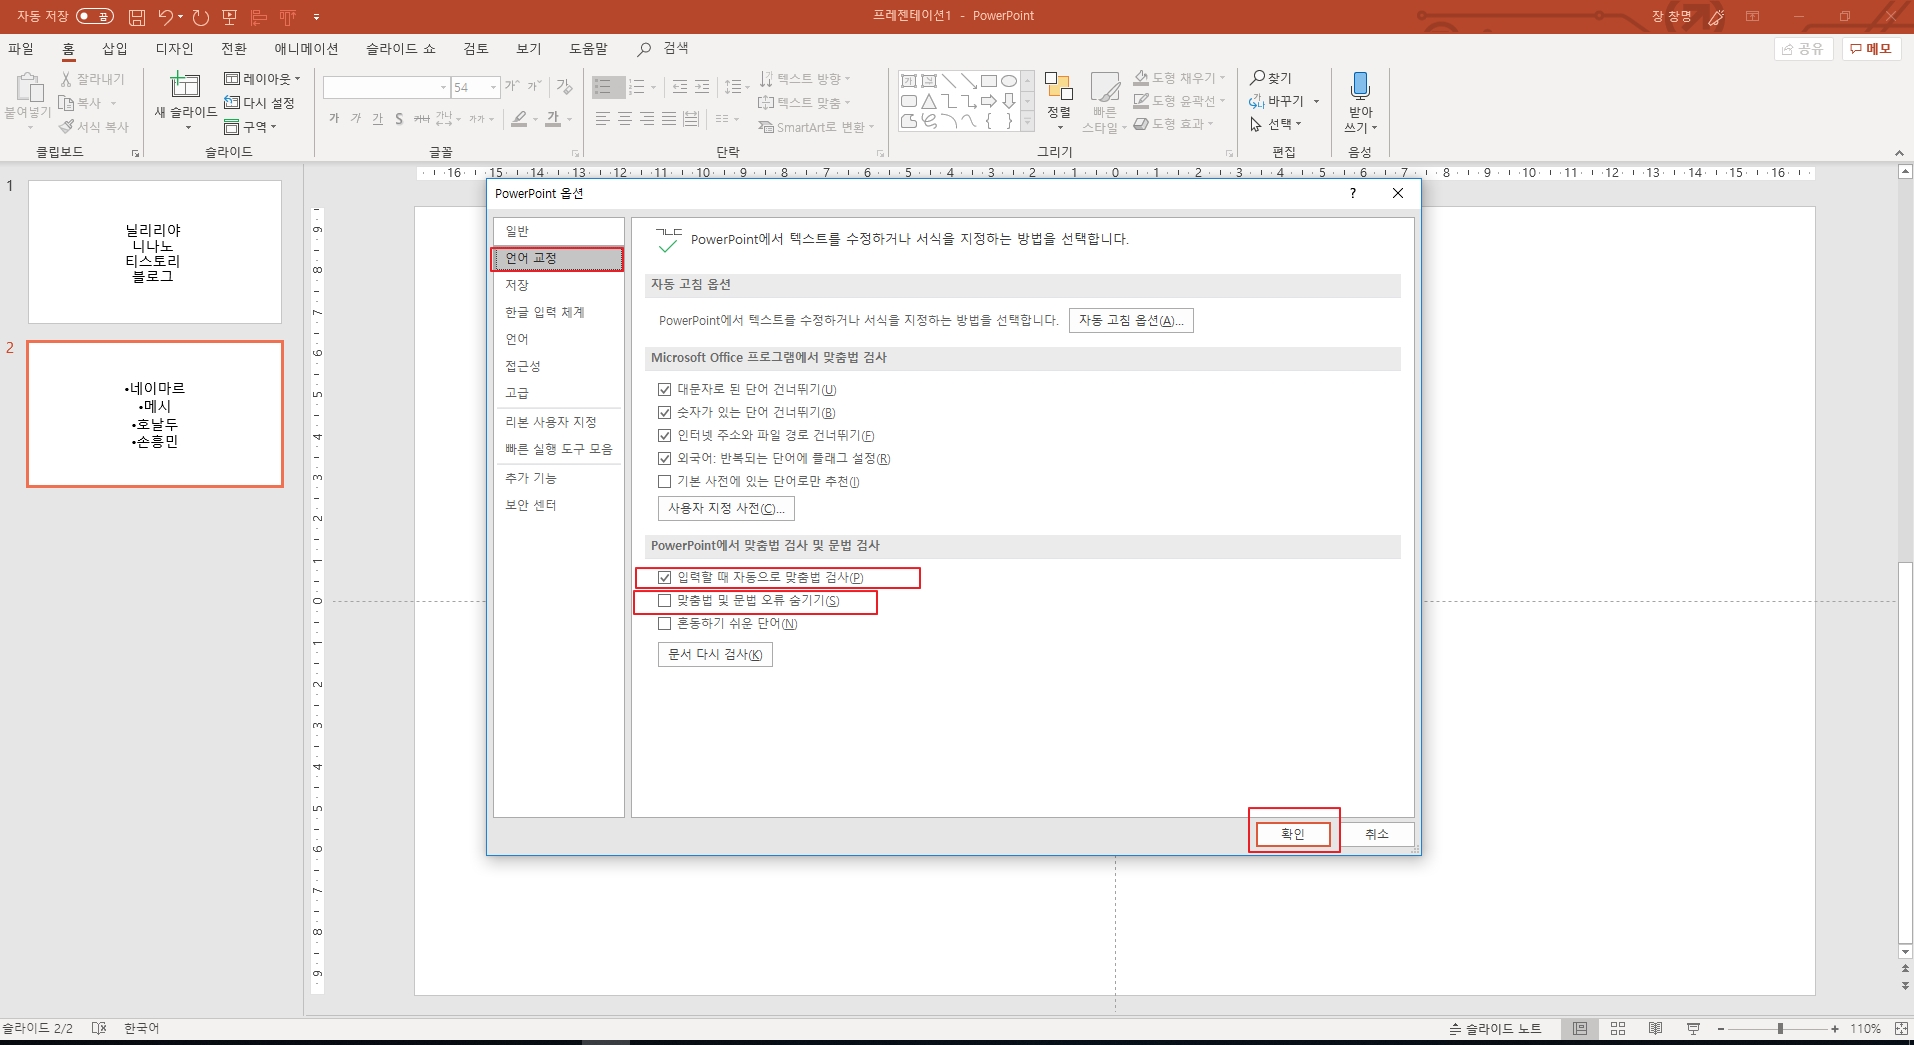Click the 확인 button in options dialog

[1293, 834]
